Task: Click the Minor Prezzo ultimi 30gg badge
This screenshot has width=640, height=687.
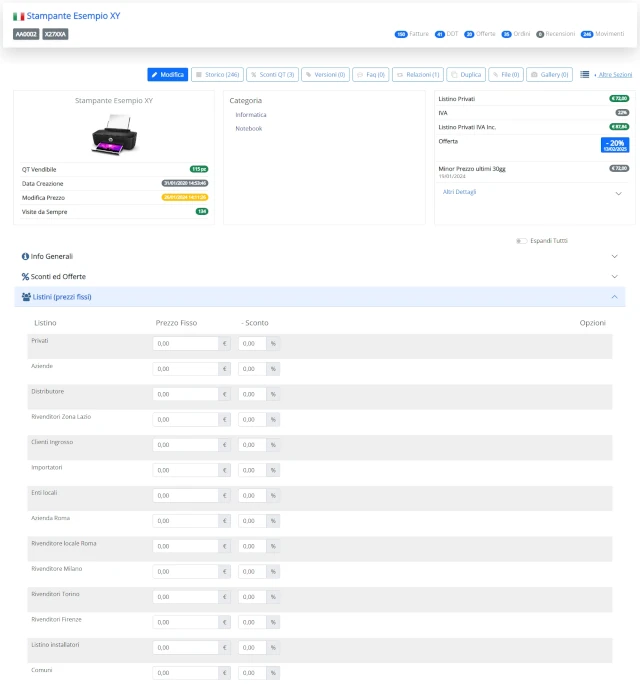Action: [619, 168]
